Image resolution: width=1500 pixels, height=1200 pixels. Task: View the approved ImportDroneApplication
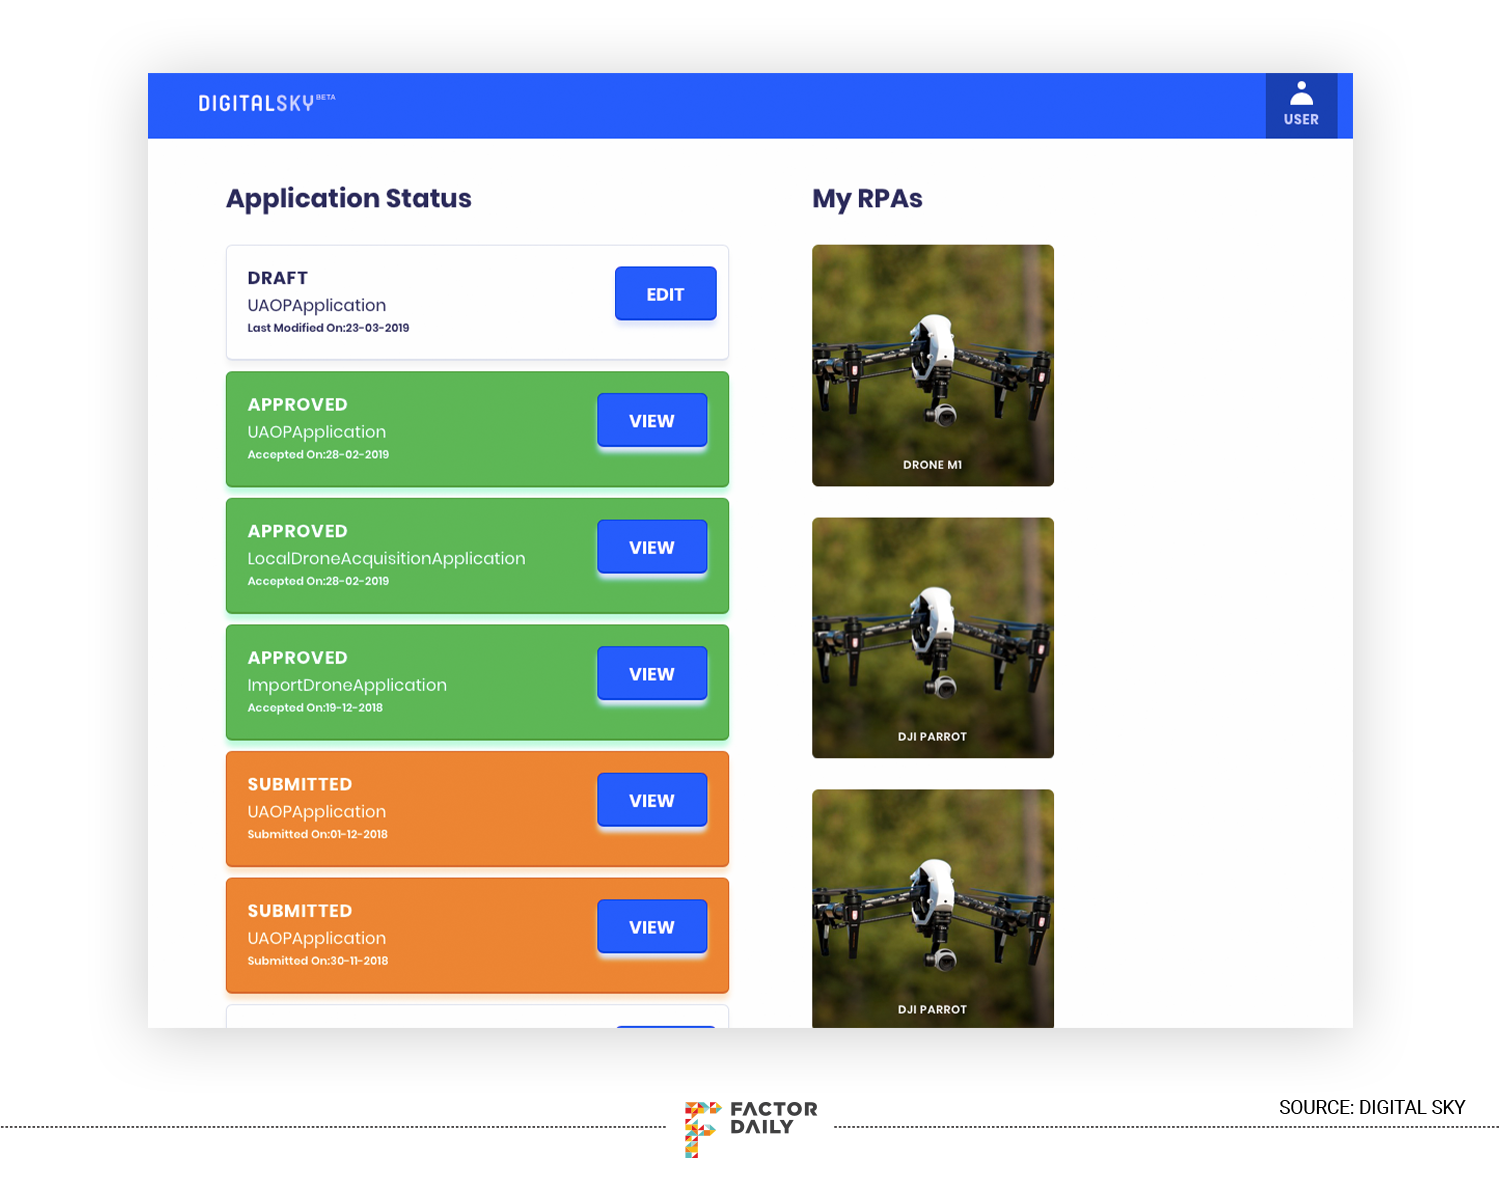(x=652, y=674)
